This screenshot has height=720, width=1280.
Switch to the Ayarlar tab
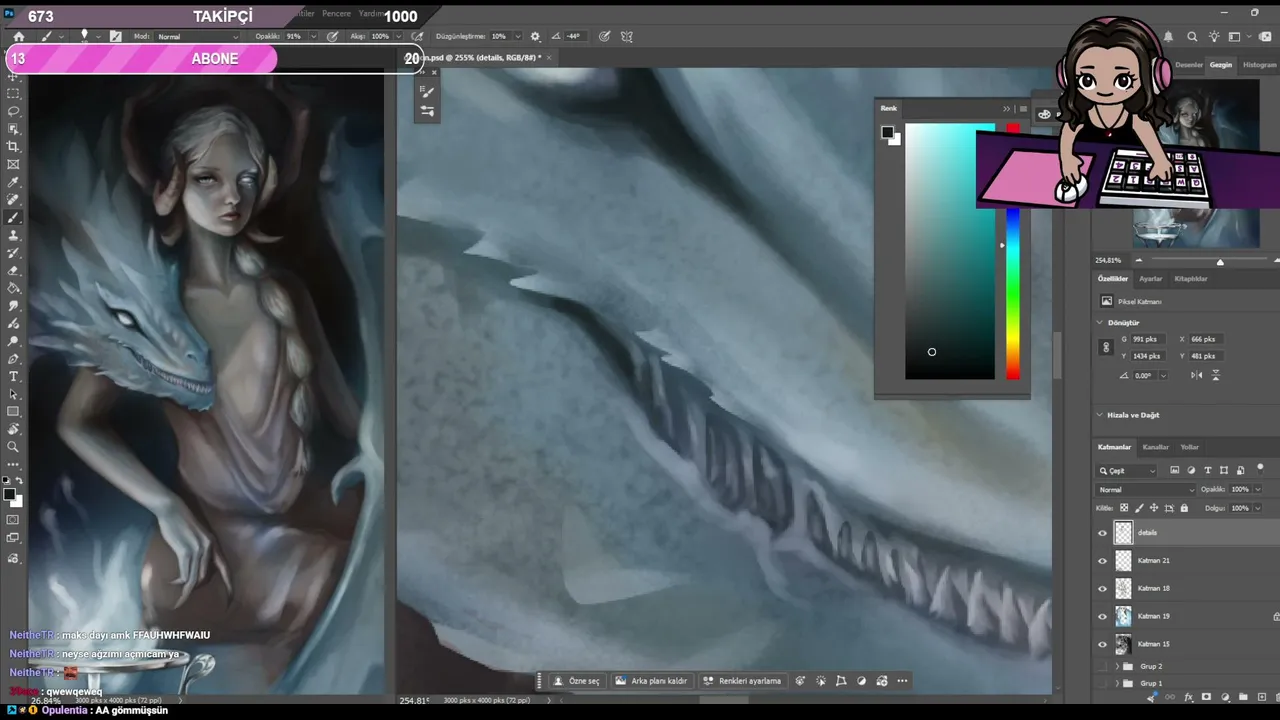(x=1151, y=279)
